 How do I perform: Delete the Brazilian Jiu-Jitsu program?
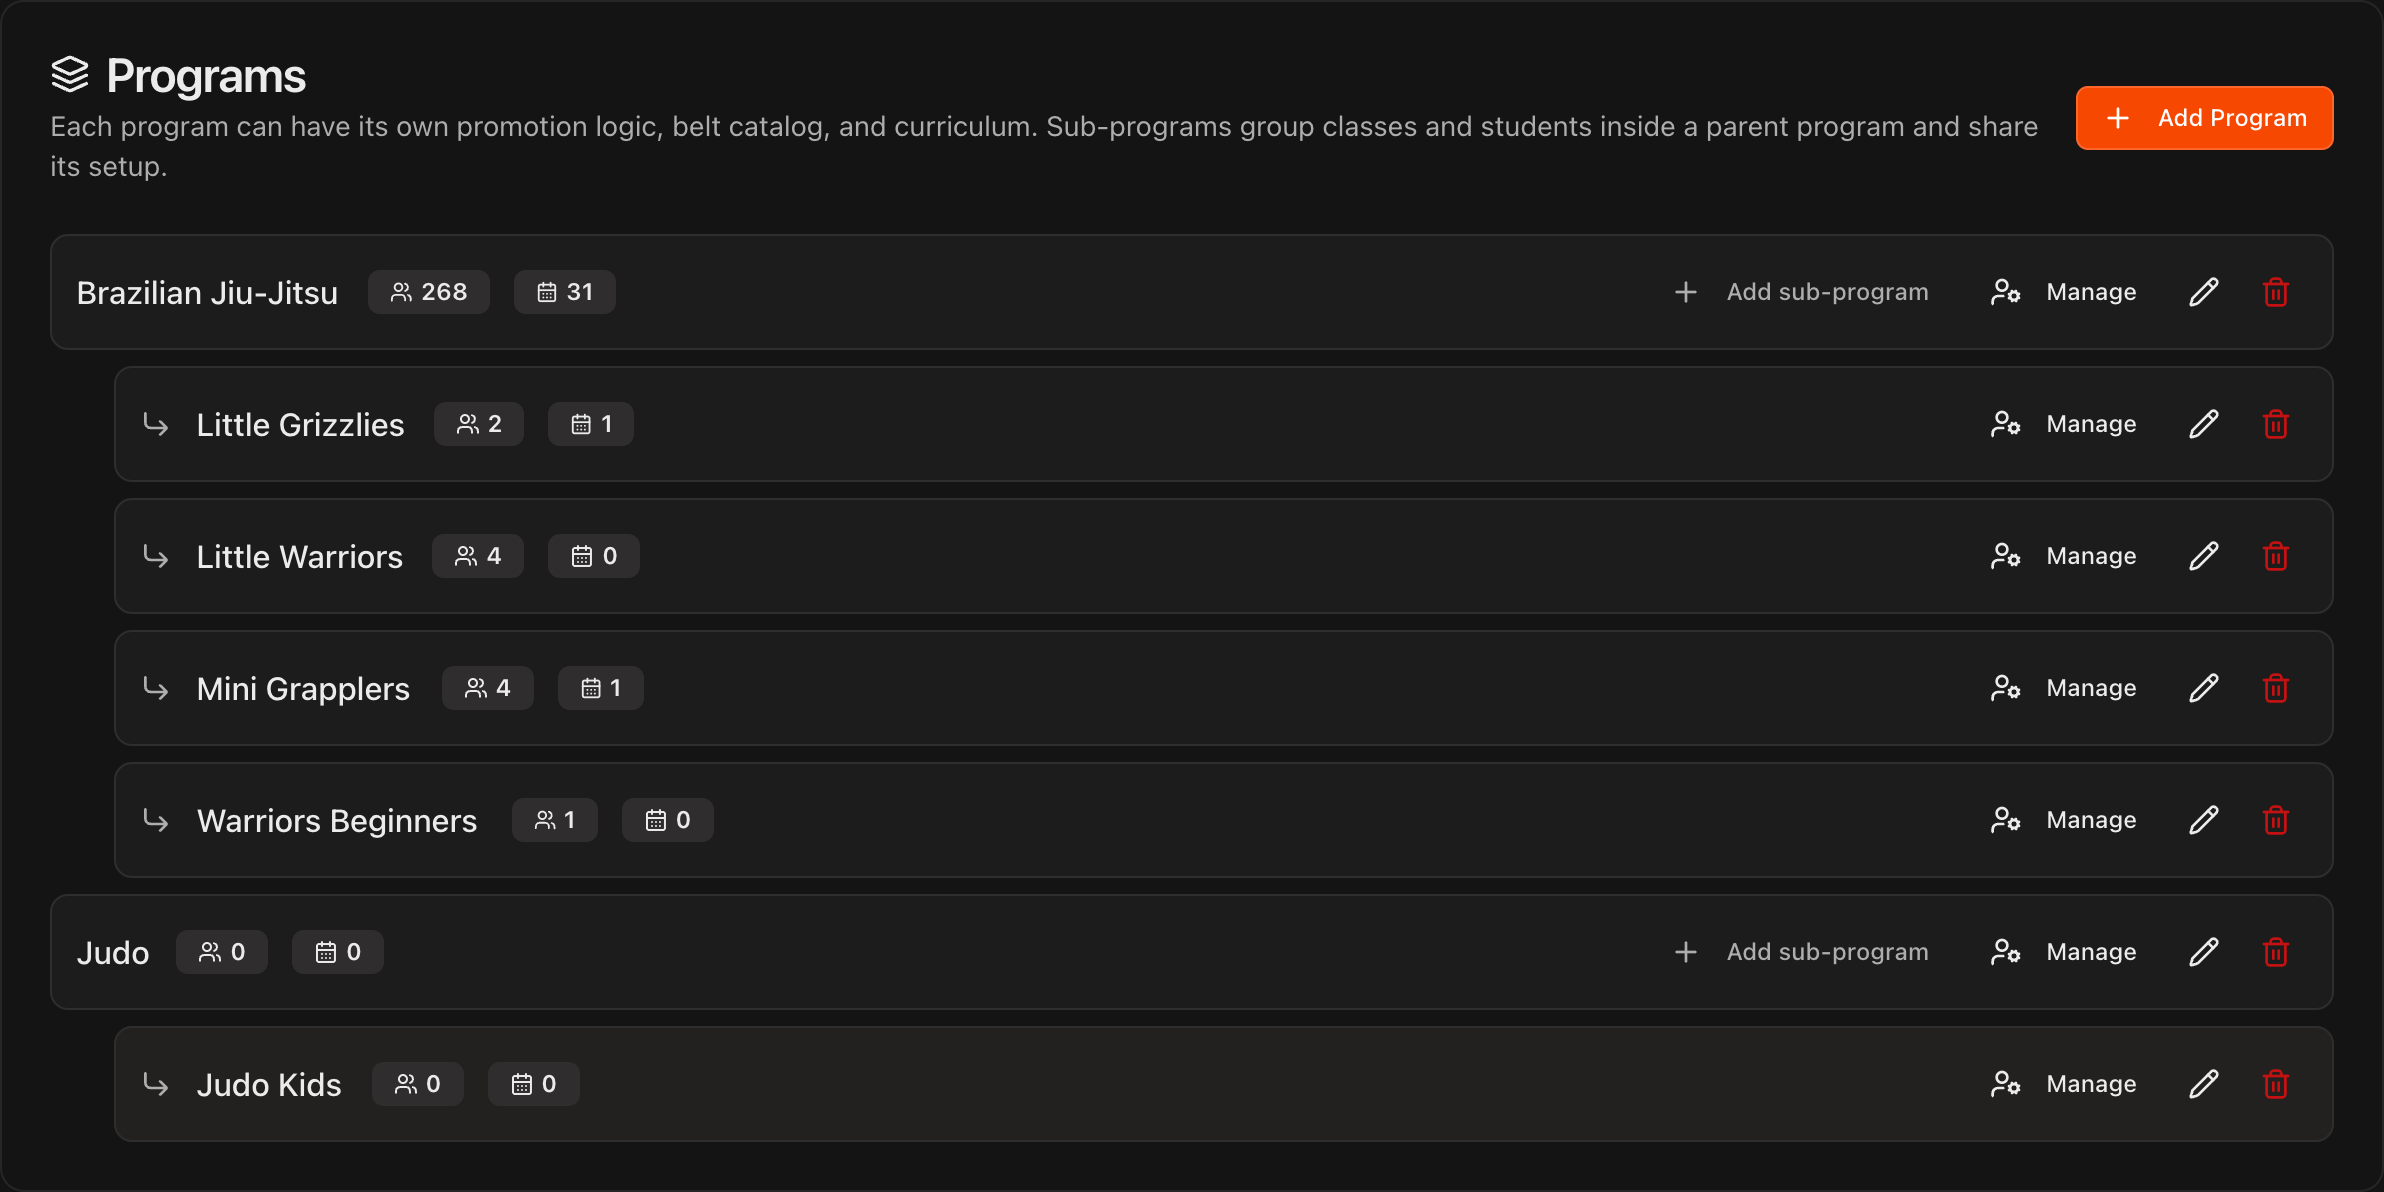coord(2276,292)
